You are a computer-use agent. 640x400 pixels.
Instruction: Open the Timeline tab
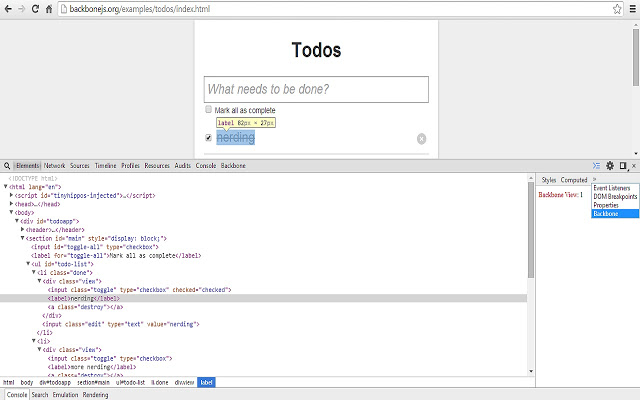pyautogui.click(x=105, y=166)
